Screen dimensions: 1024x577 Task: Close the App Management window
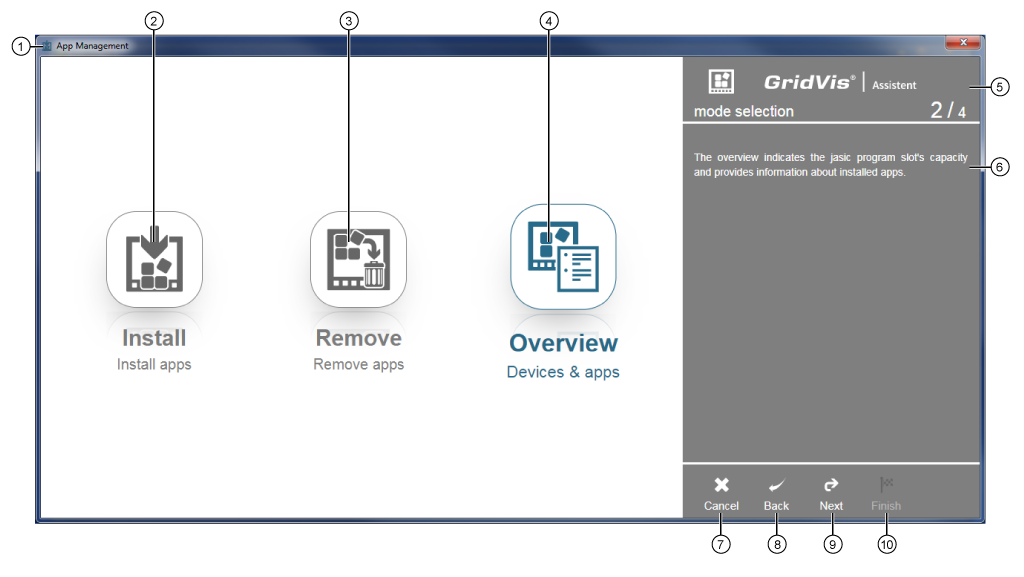pyautogui.click(x=963, y=43)
